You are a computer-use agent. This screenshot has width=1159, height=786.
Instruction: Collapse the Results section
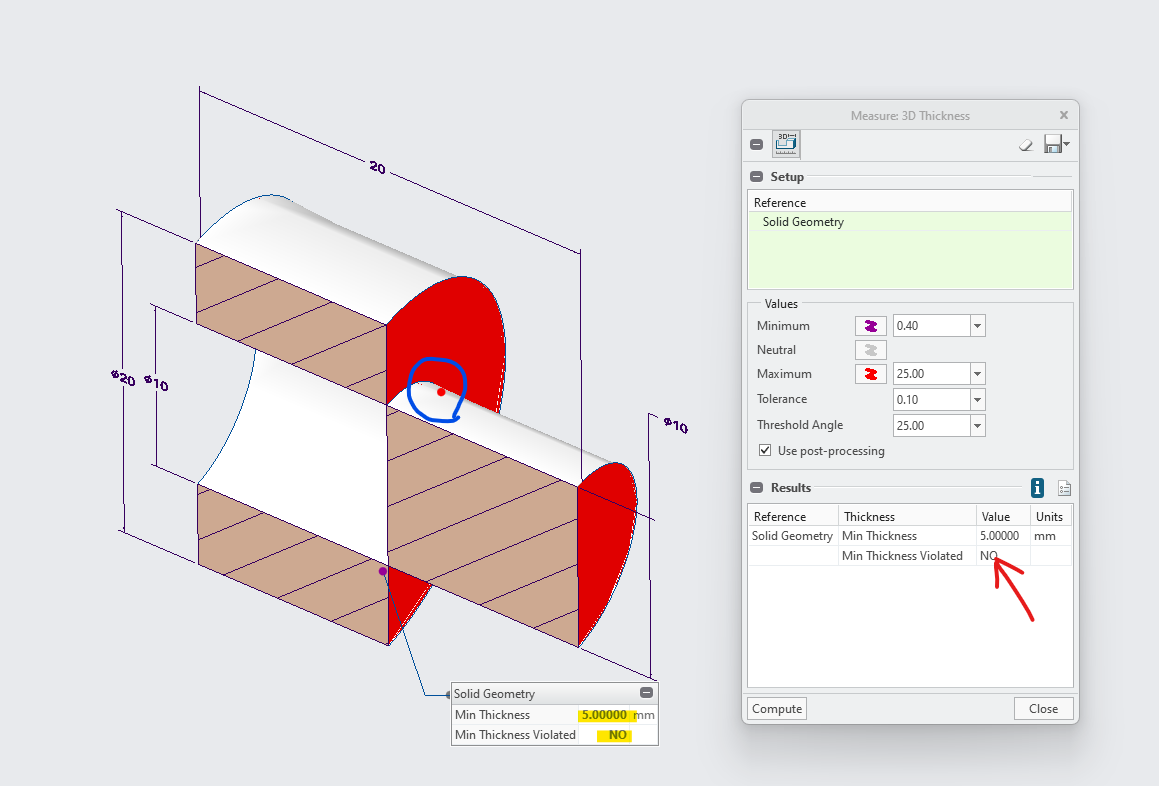[x=757, y=488]
